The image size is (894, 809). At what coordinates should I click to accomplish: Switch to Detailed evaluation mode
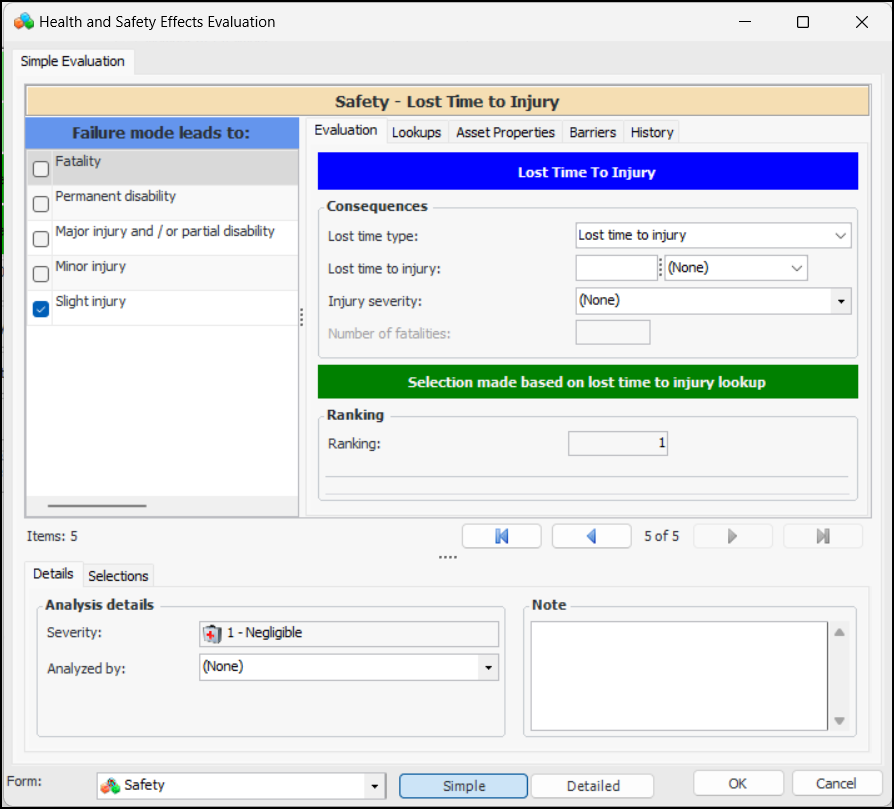pyautogui.click(x=592, y=786)
